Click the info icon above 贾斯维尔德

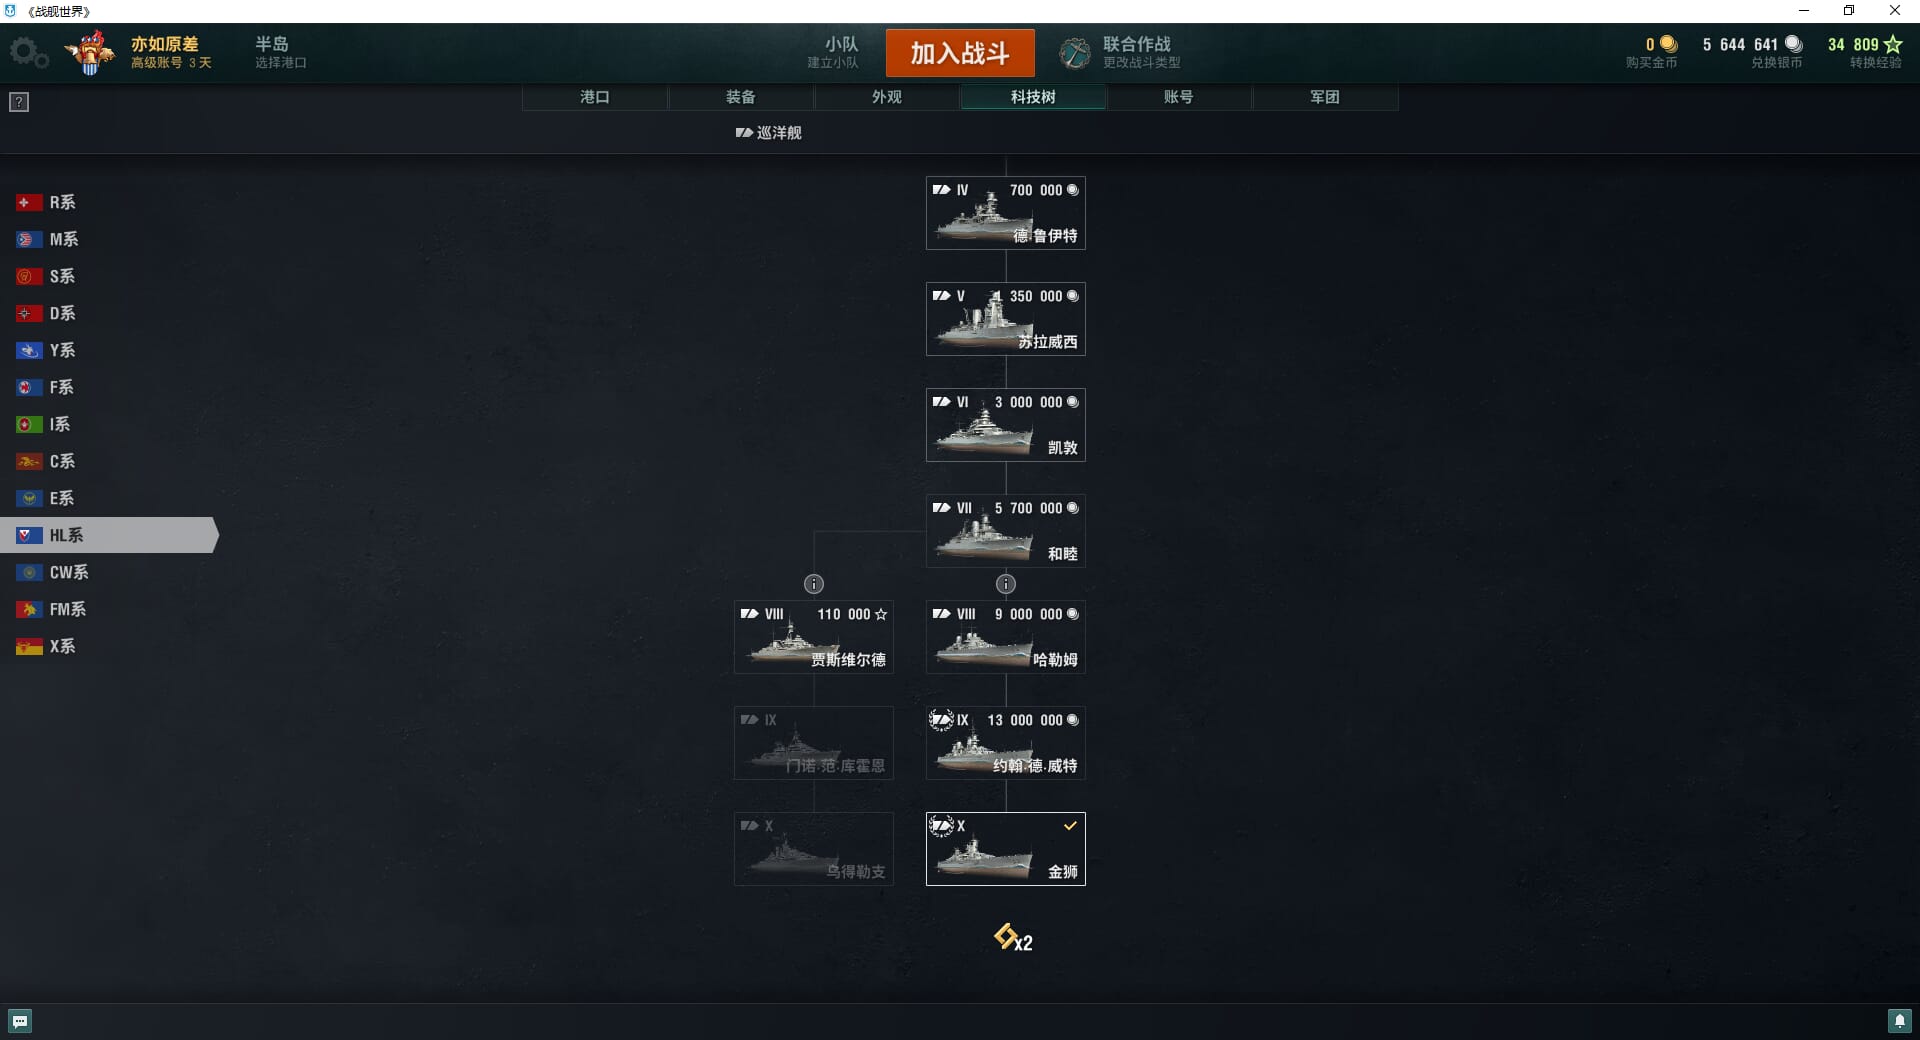pos(814,584)
